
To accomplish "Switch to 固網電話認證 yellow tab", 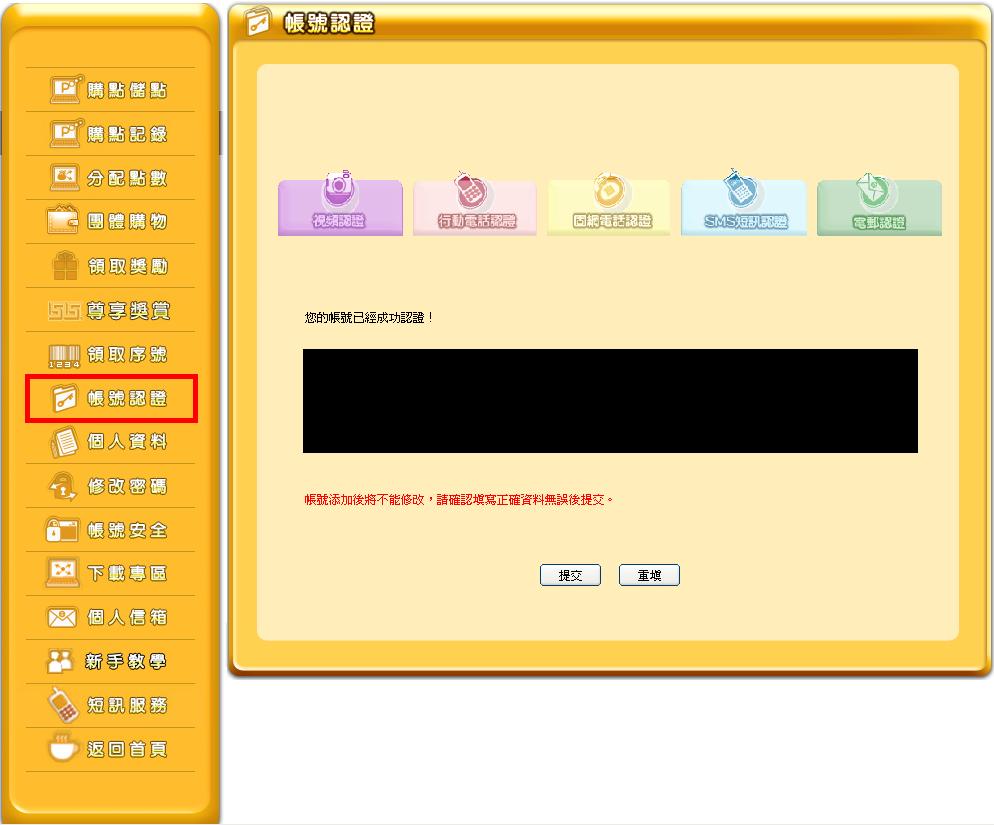I will pos(609,207).
